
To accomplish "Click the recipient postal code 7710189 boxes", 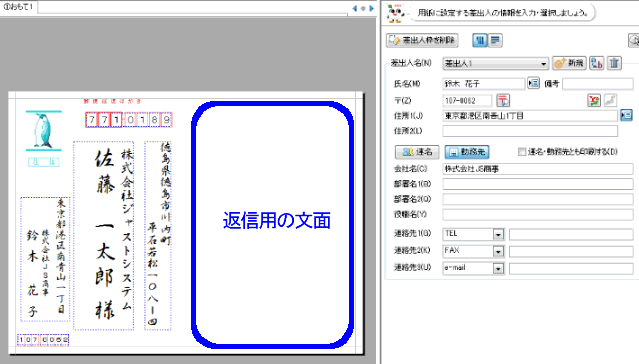I will (128, 120).
